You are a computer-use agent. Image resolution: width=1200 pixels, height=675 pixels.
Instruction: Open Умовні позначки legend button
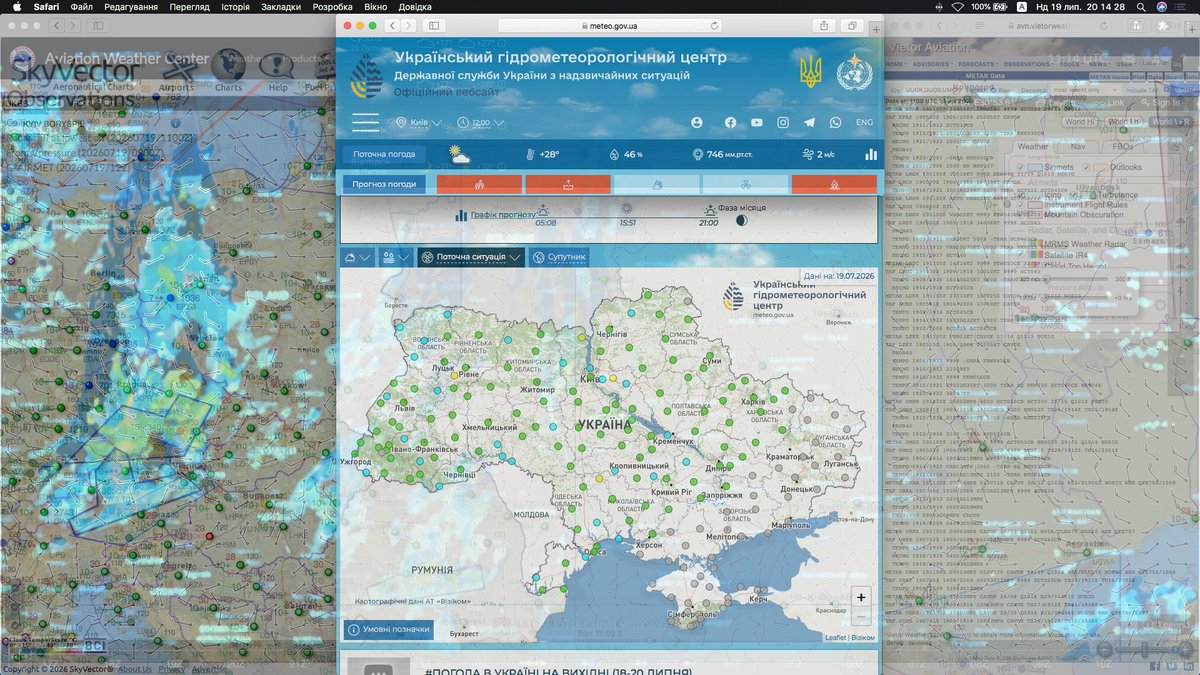click(x=390, y=630)
